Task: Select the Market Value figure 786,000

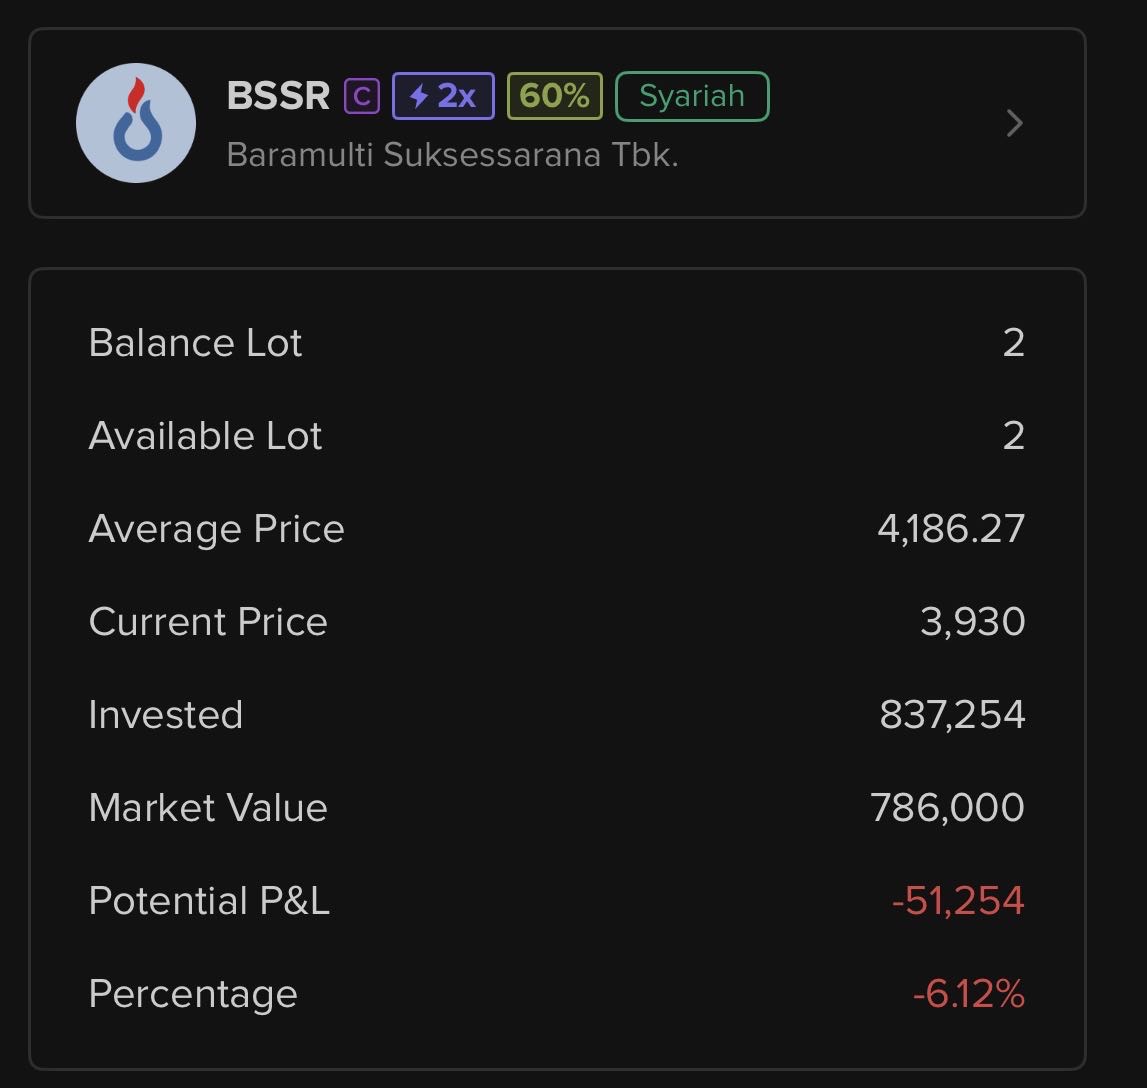Action: pos(947,808)
